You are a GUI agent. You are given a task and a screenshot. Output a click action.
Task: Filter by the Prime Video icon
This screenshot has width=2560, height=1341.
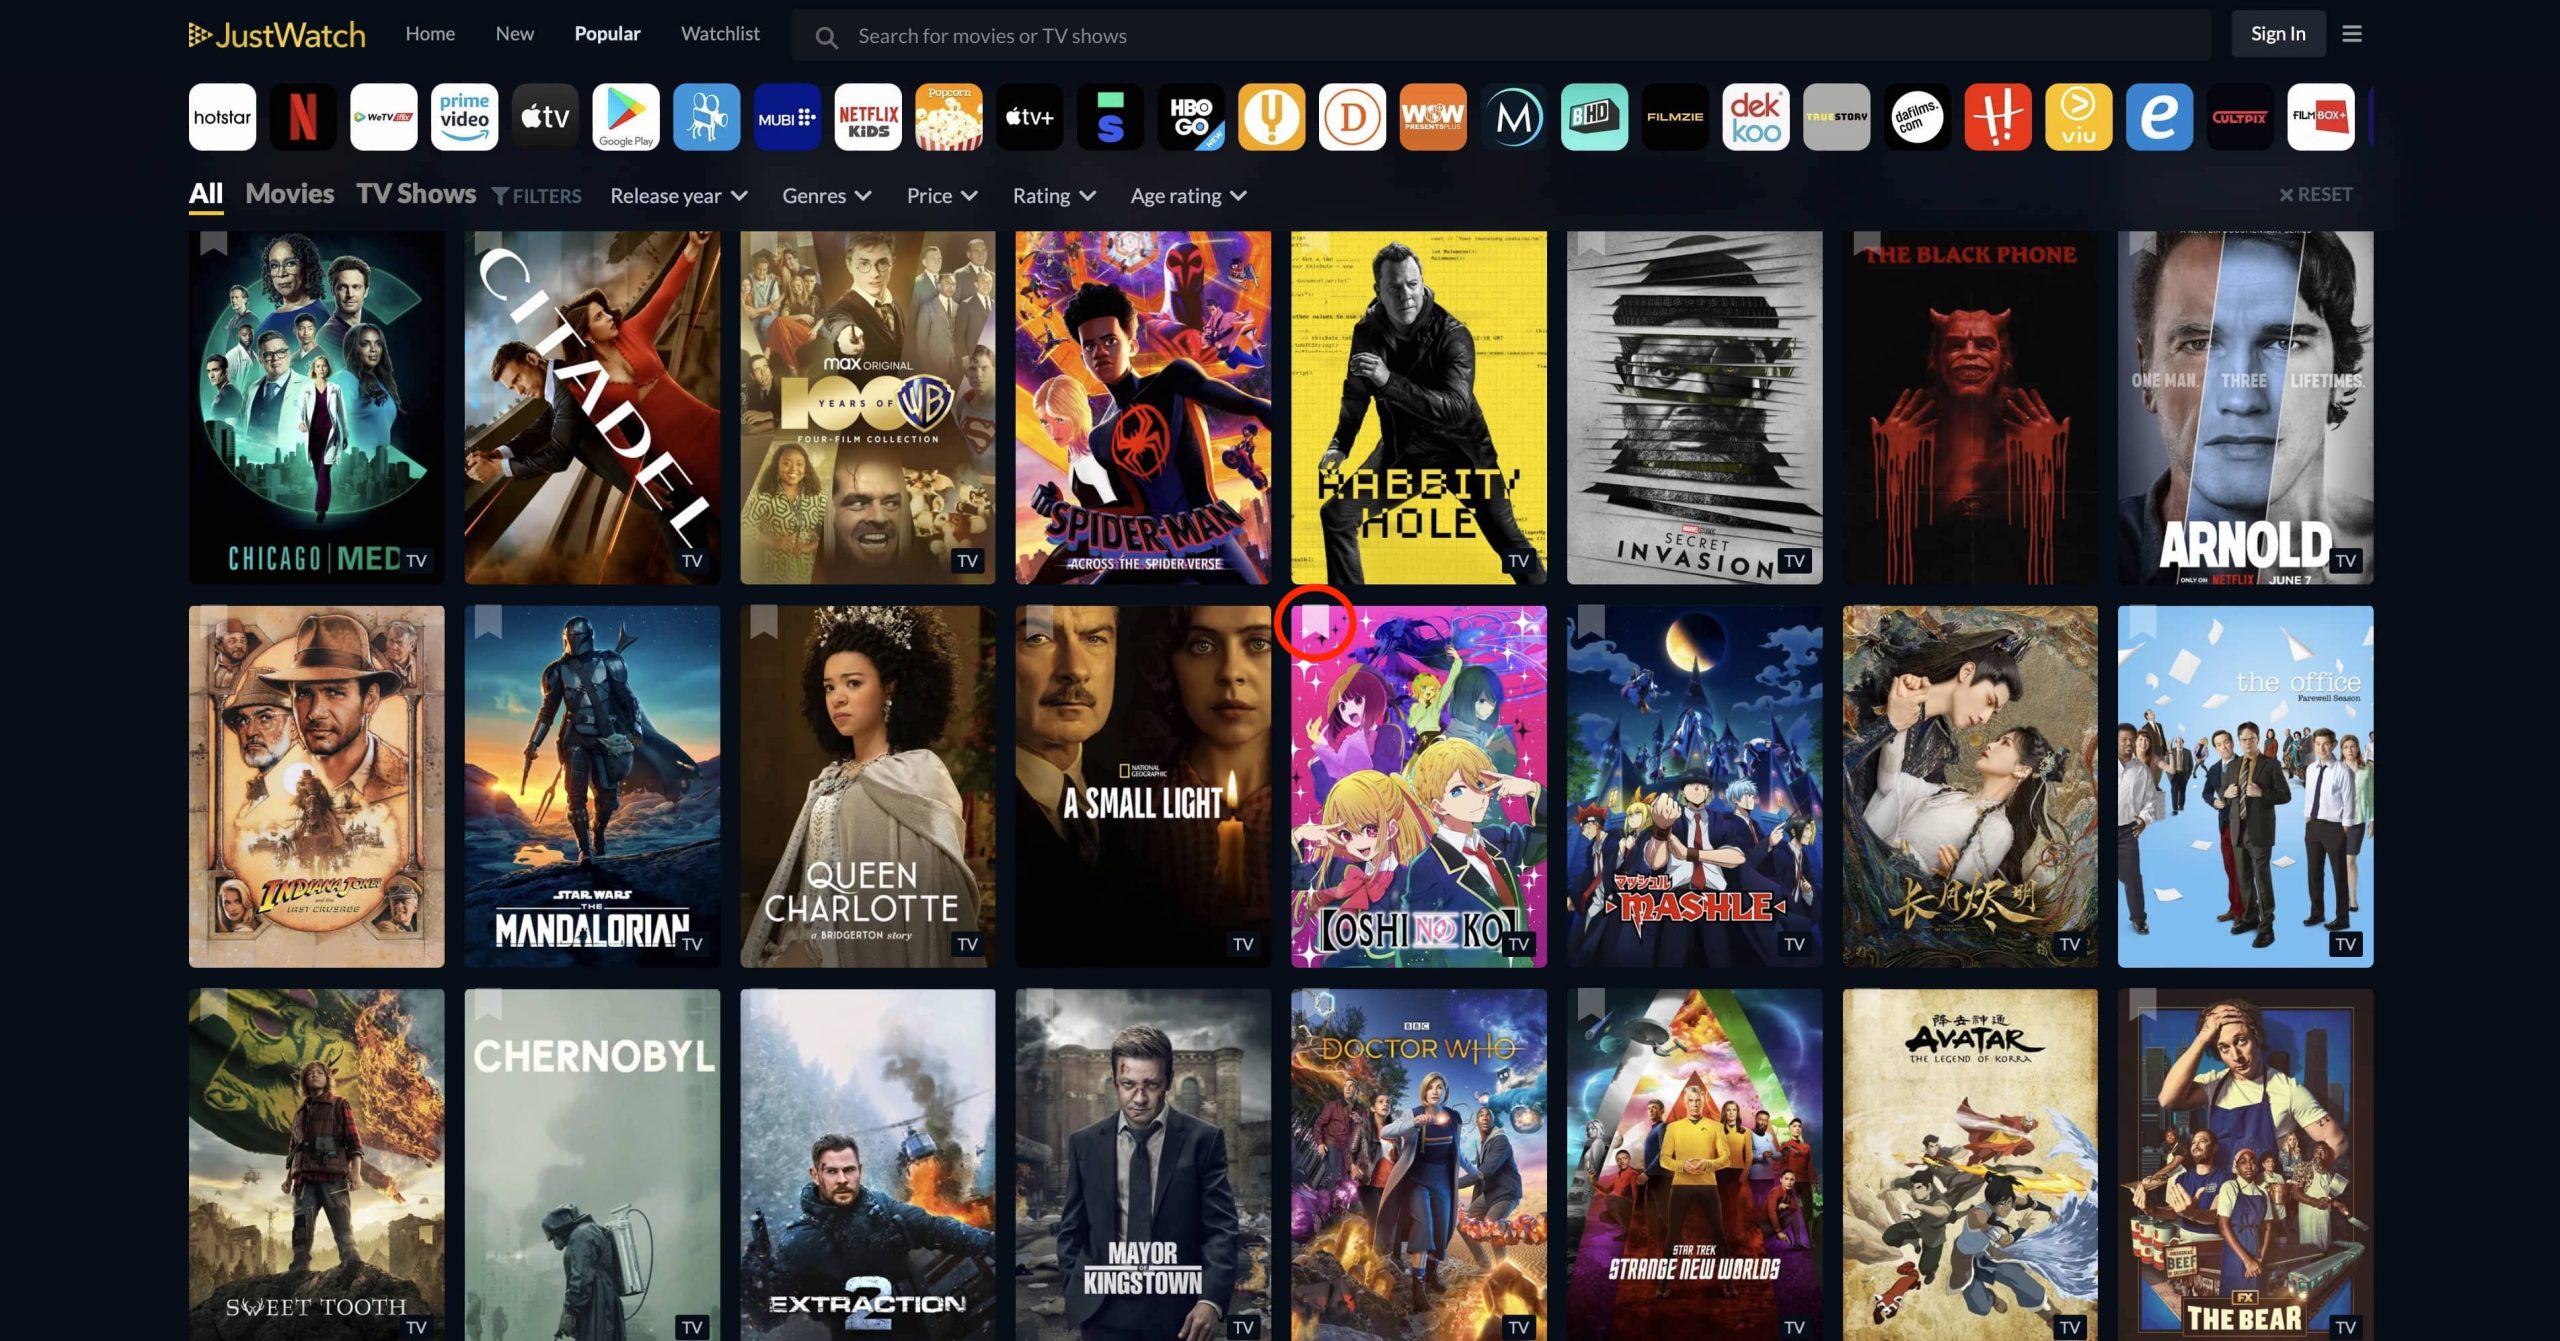click(464, 117)
